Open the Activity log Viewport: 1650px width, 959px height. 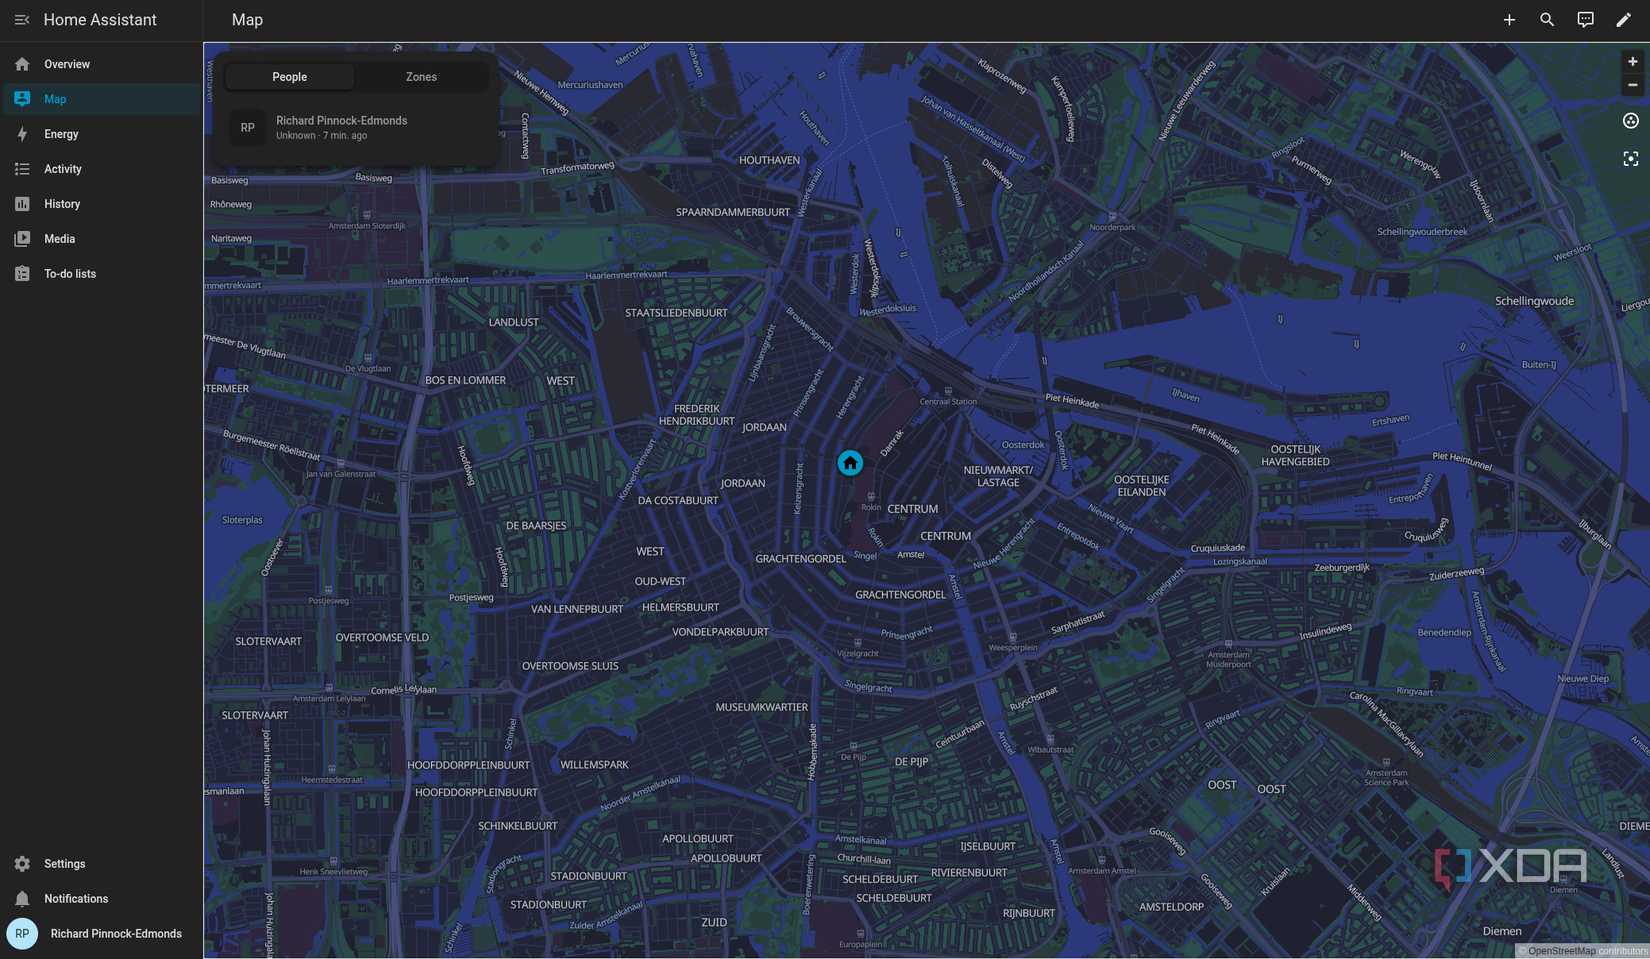(101, 169)
